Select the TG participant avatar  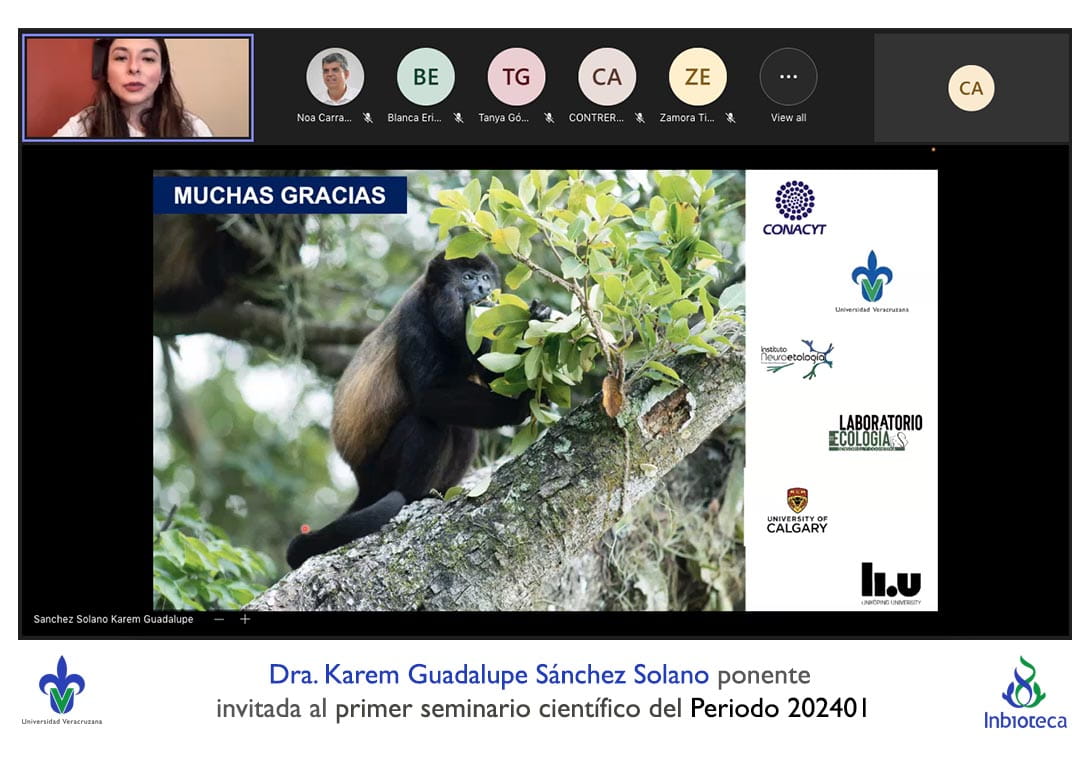pos(516,77)
